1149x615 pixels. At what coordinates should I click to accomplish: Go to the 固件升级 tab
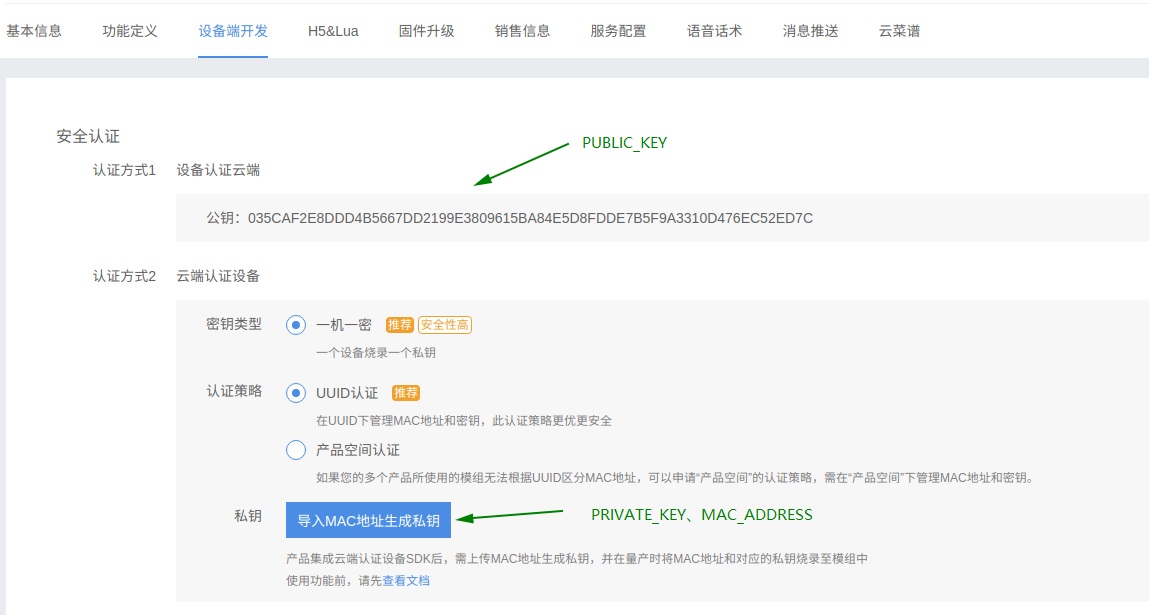pos(426,31)
